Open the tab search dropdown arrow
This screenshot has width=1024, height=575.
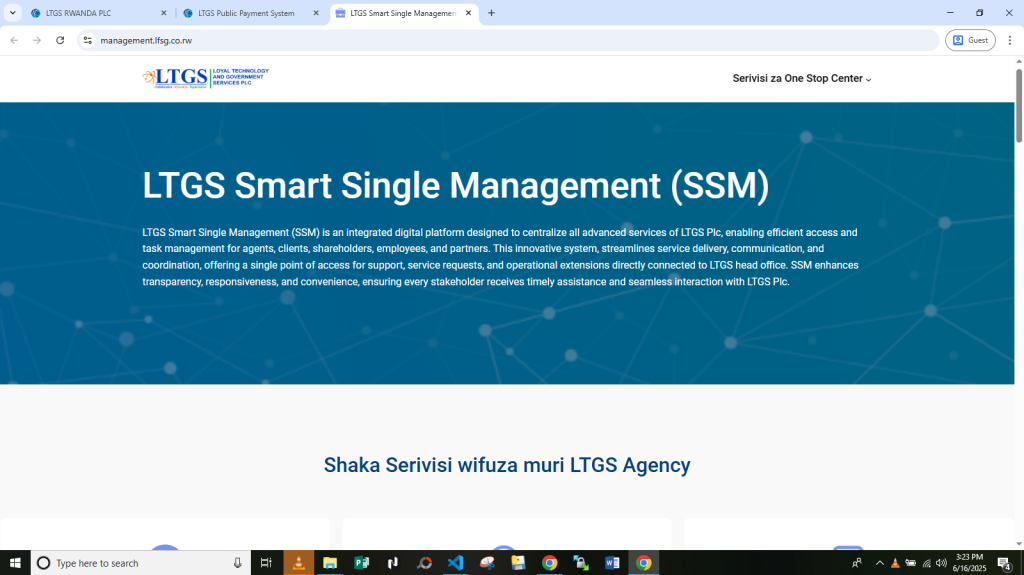[x=12, y=13]
